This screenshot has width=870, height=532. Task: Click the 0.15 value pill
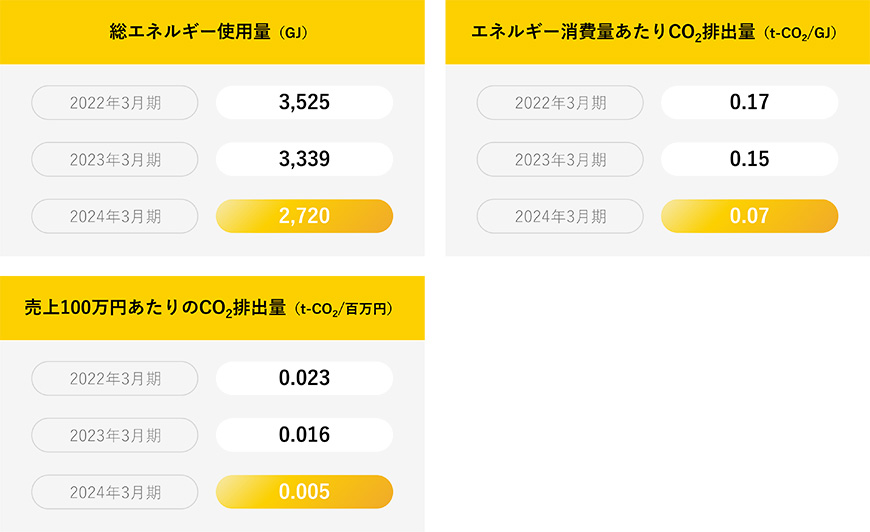click(750, 159)
